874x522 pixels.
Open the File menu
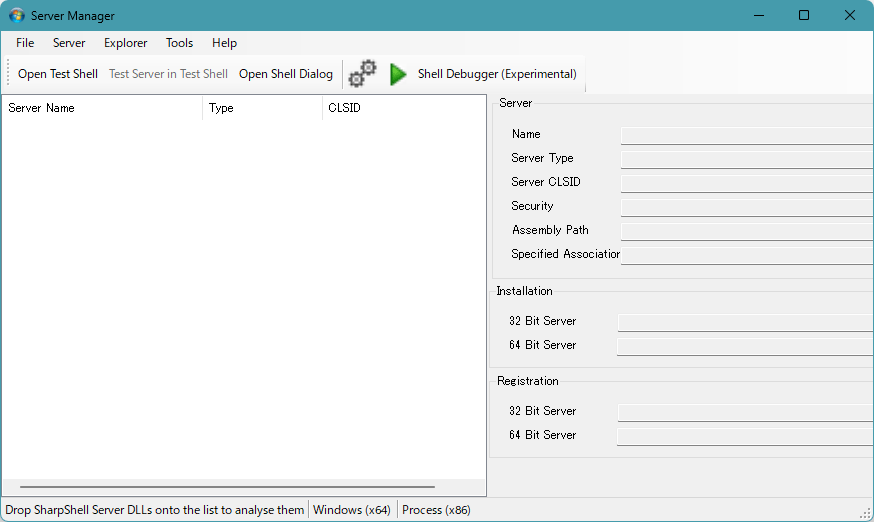(25, 43)
